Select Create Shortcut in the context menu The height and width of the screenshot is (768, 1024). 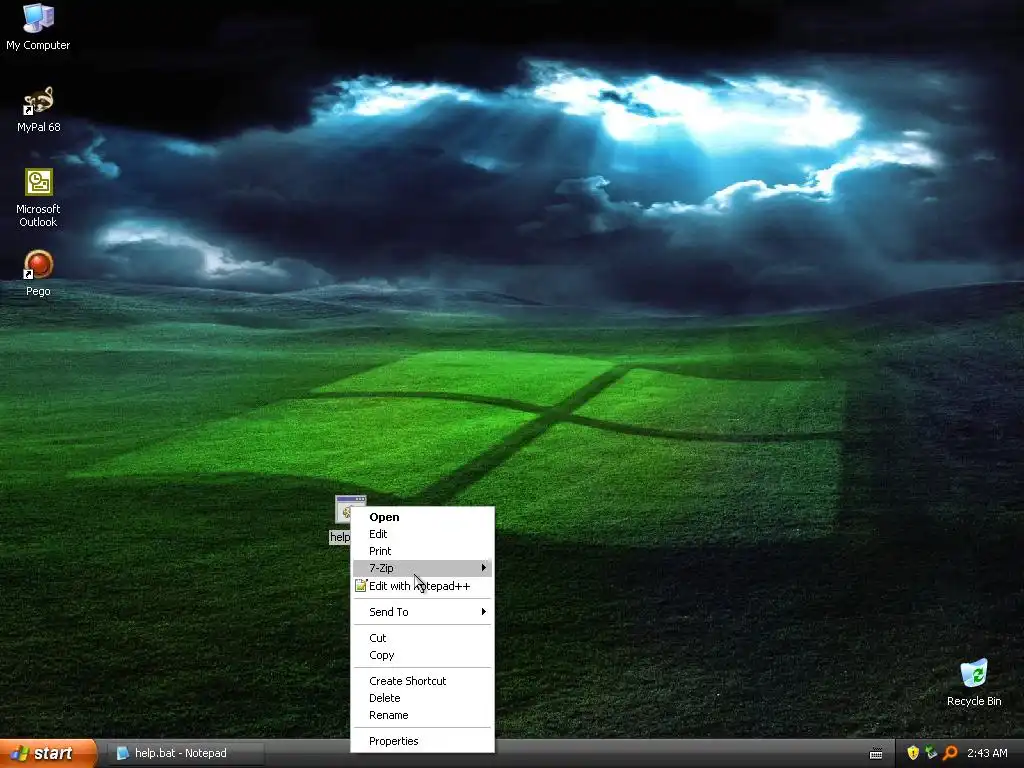click(423, 680)
